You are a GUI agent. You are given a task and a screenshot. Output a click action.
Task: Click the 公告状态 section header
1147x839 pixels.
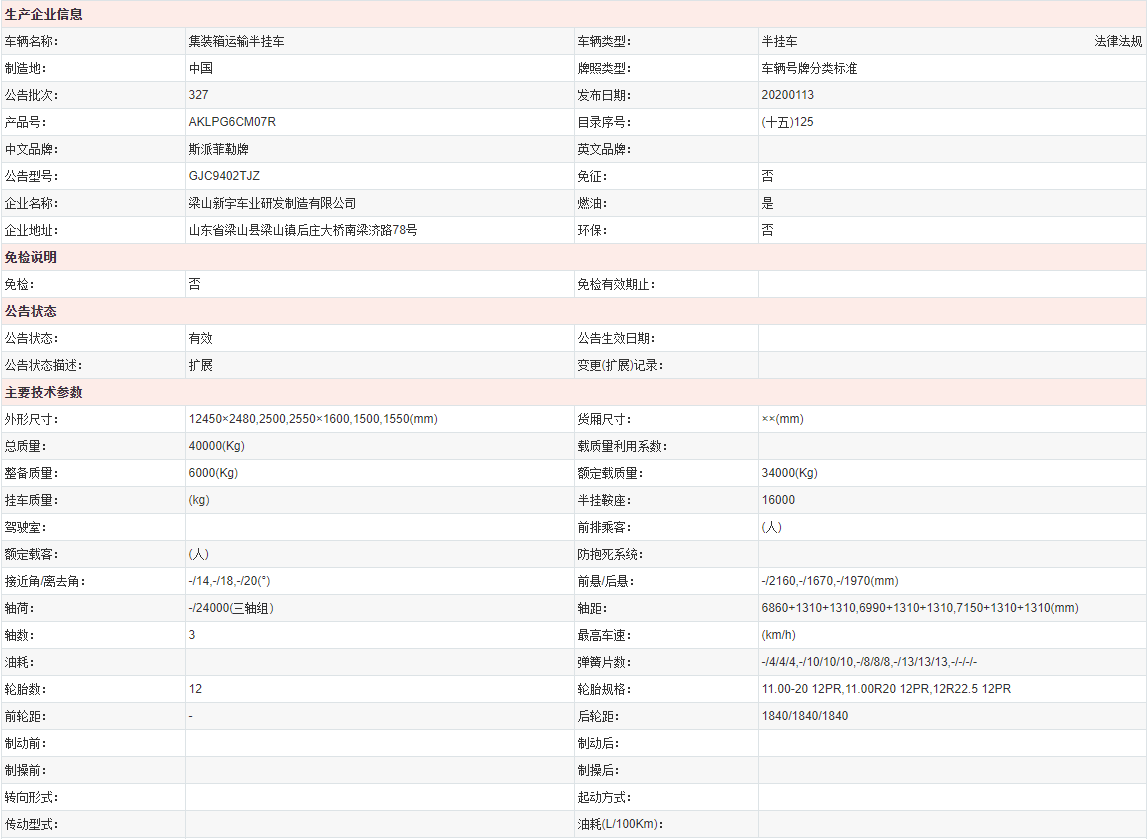31,312
